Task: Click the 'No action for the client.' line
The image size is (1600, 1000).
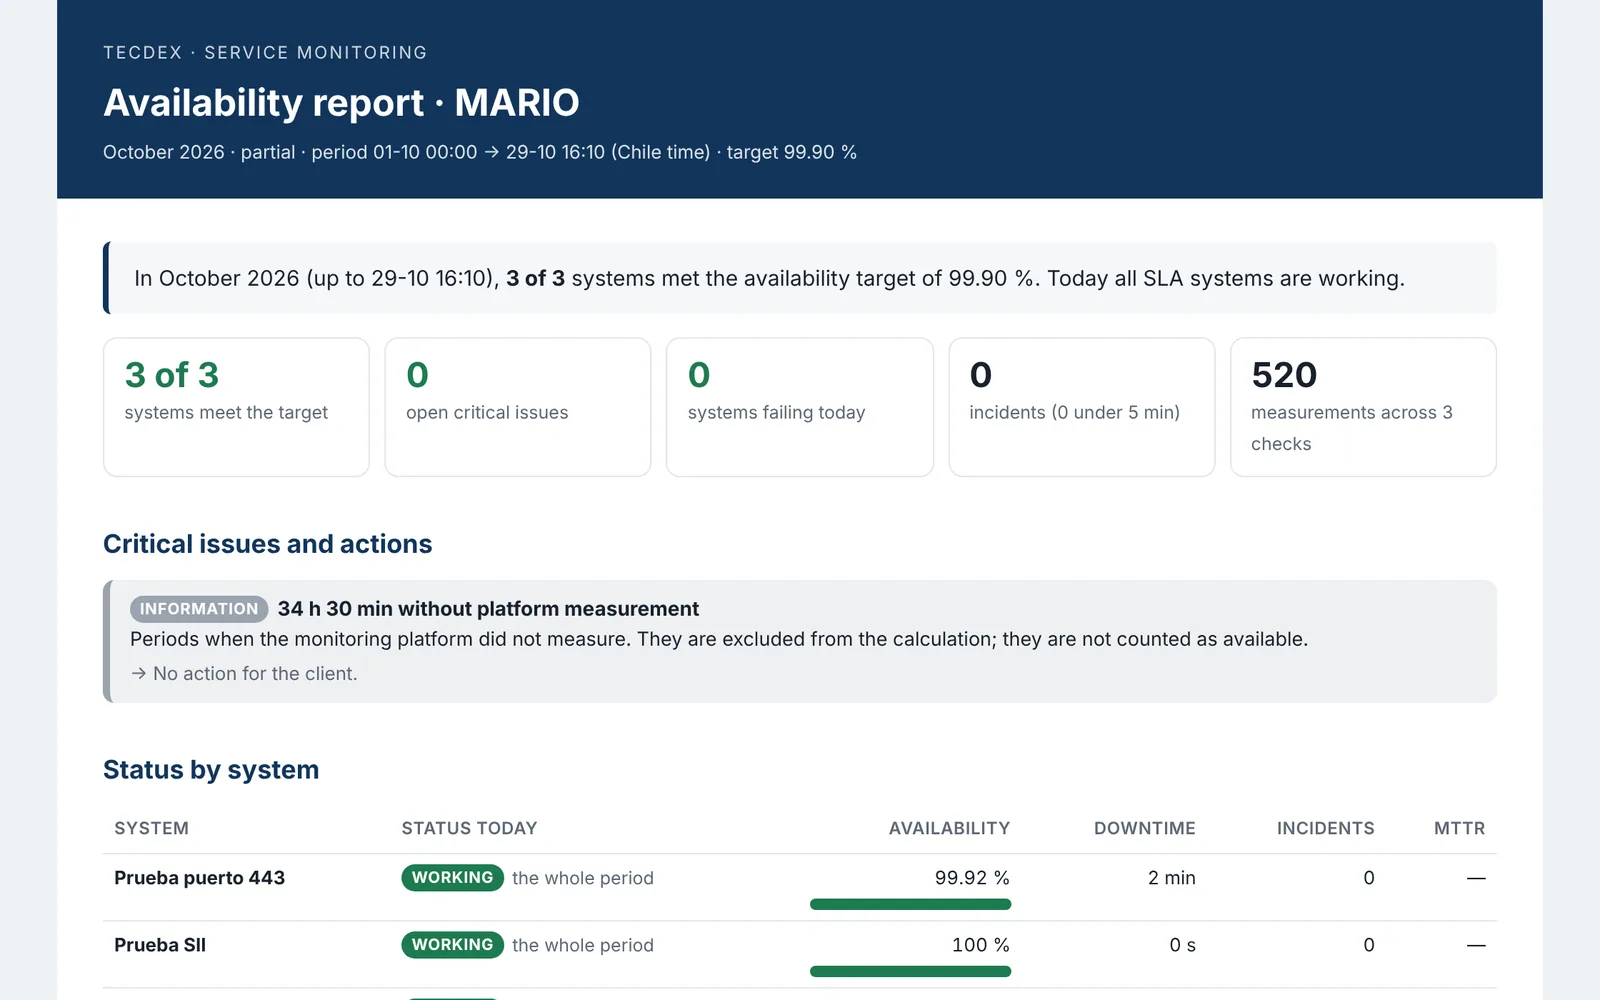Action: pos(244,674)
